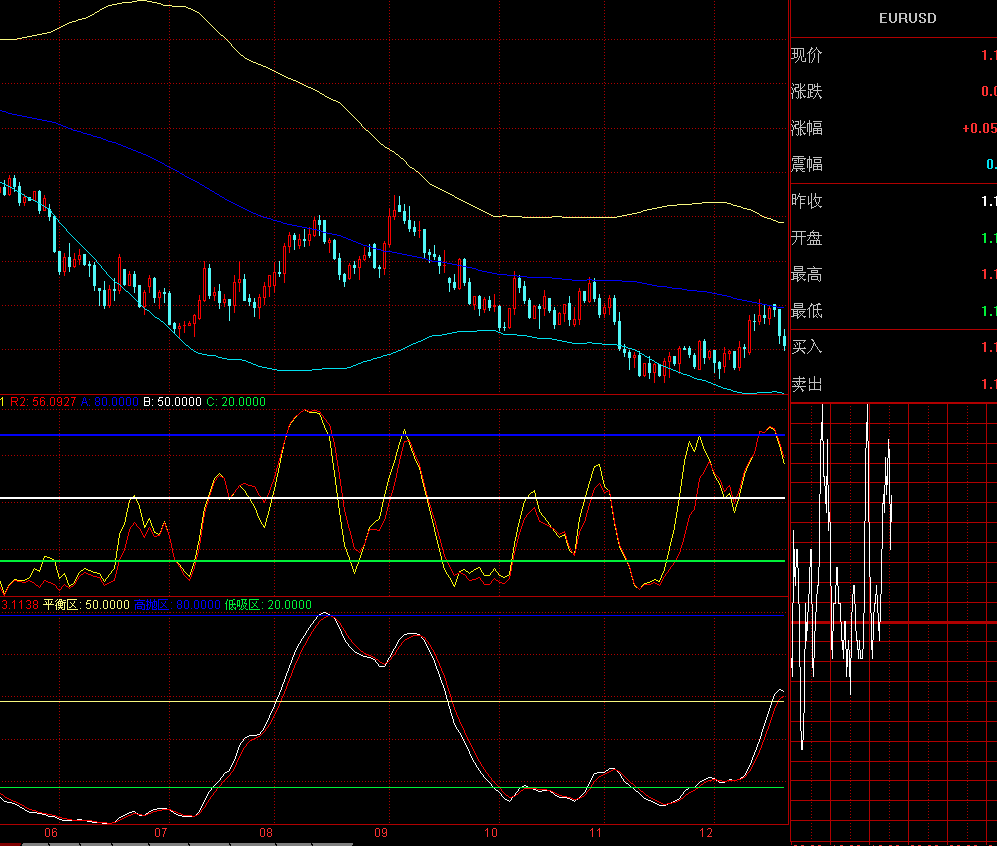The image size is (997, 846).
Task: Select the 现价 current price row
Action: click(806, 55)
